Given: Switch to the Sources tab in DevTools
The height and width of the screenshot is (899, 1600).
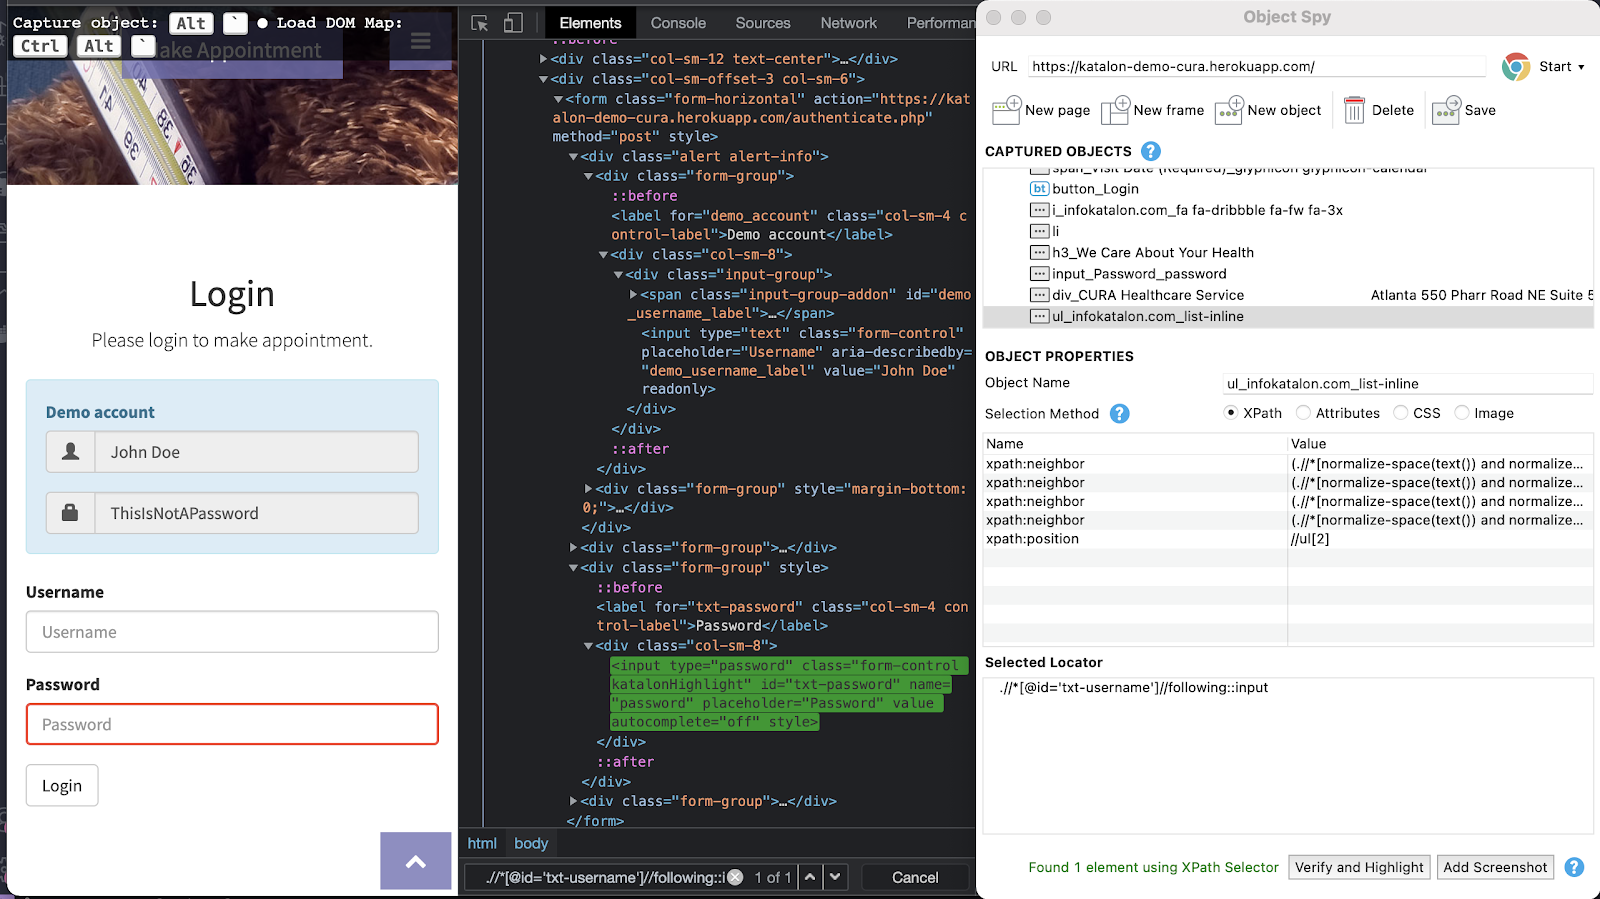Looking at the screenshot, I should tap(763, 23).
